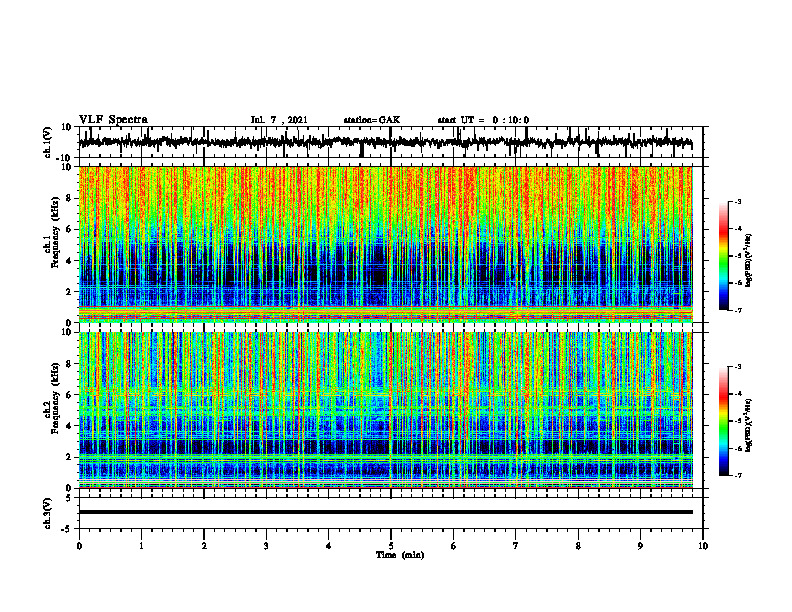
Task: Click the '8' kHz tick on ch.1 spectrogram axis
Action: [x=69, y=198]
